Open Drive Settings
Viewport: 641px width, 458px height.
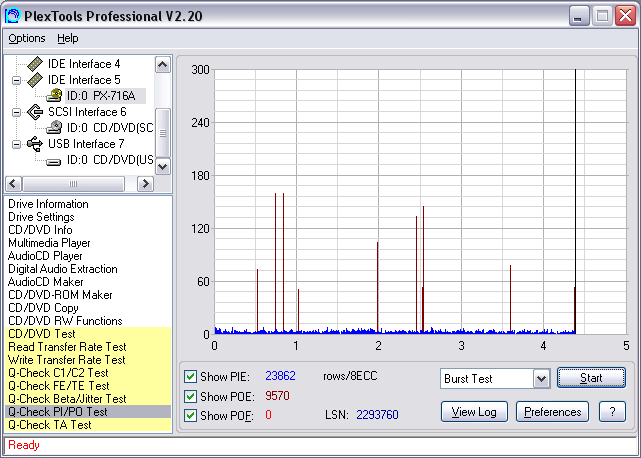pos(41,217)
